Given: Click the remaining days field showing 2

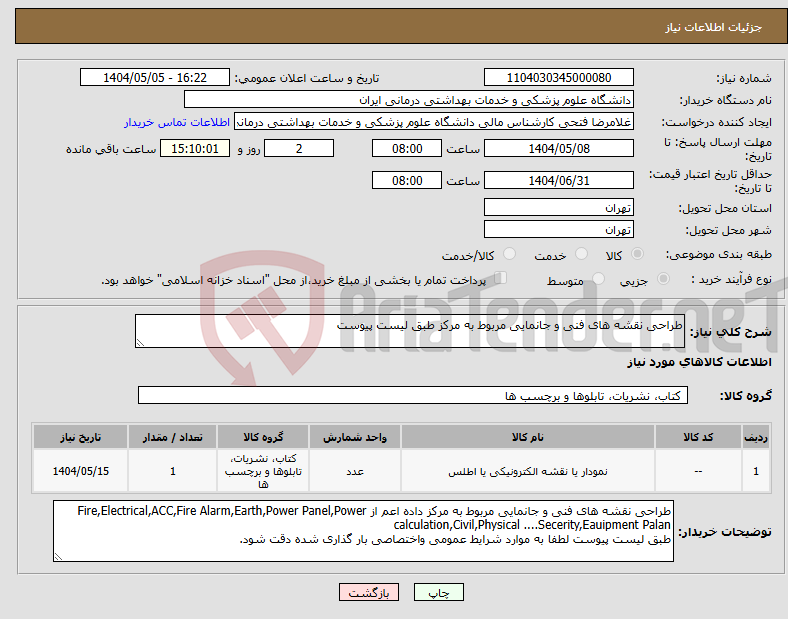Looking at the screenshot, I should [299, 149].
